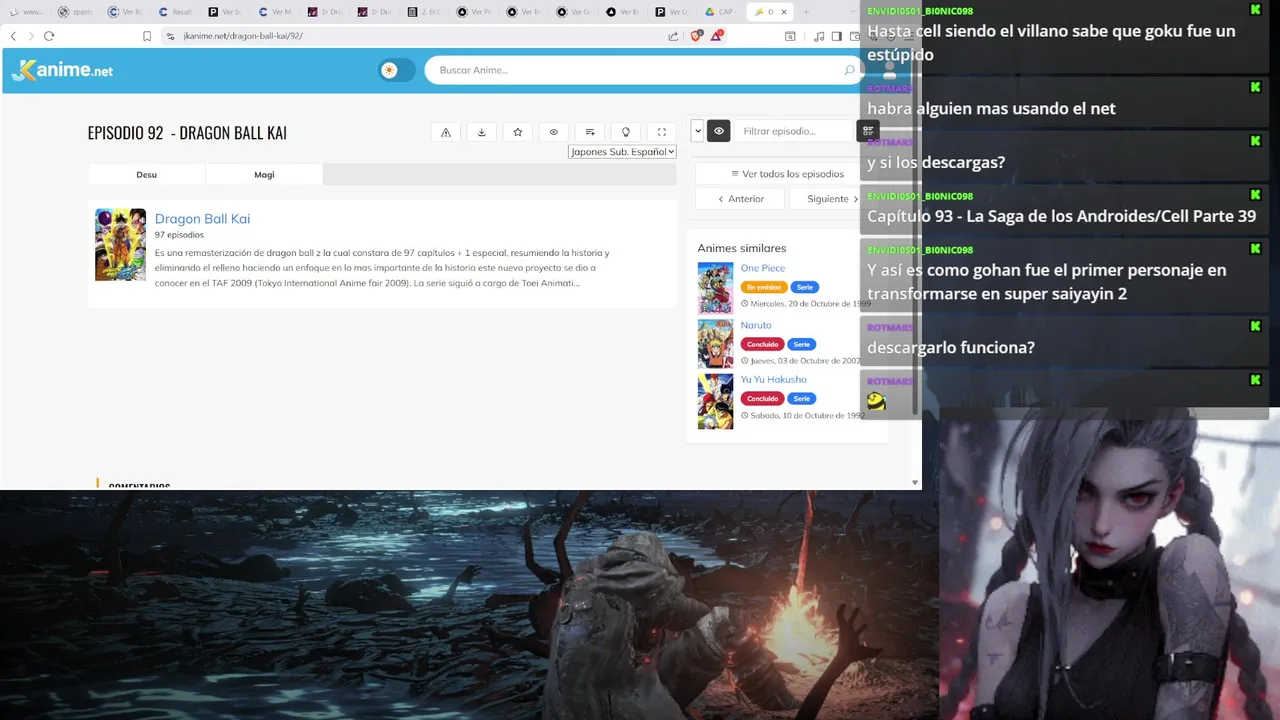Click the '97 episodios' text

[x=179, y=235]
